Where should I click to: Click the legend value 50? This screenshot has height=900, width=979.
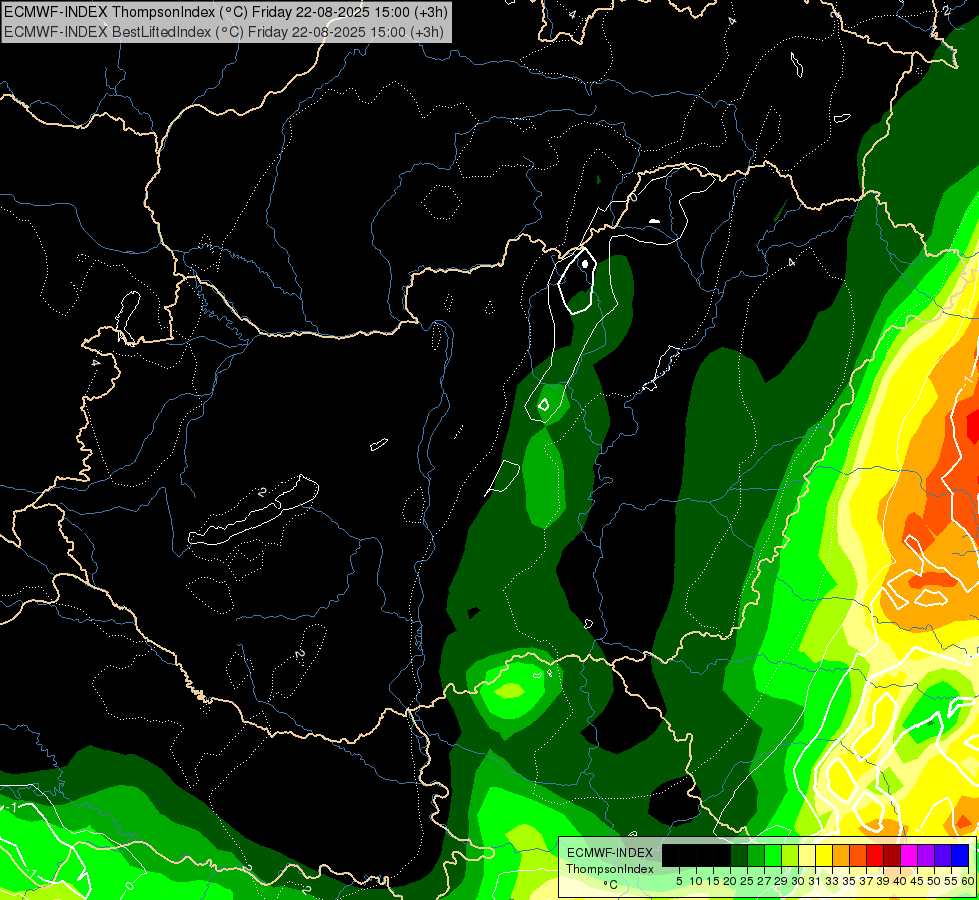(x=935, y=881)
